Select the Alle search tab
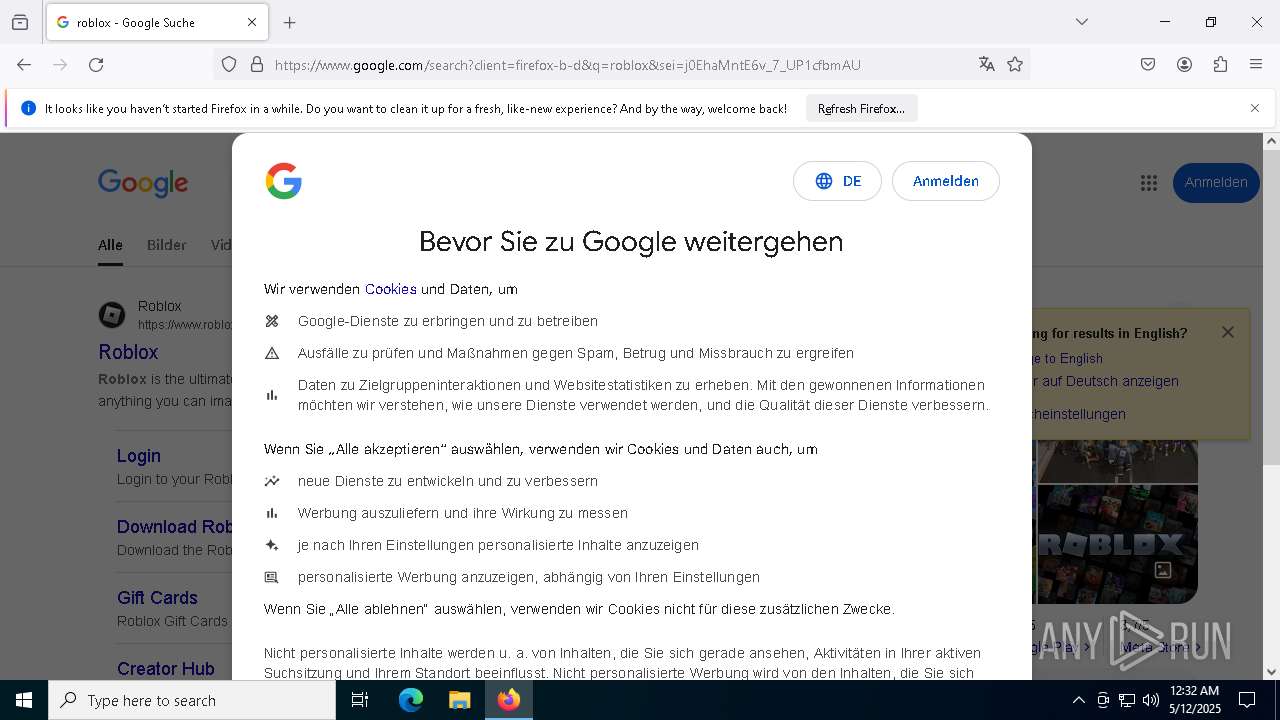The height and width of the screenshot is (720, 1280). pos(110,245)
